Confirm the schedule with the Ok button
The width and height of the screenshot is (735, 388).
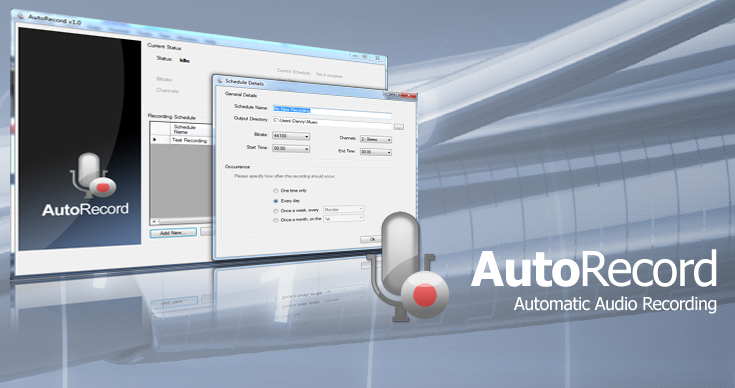[371, 239]
